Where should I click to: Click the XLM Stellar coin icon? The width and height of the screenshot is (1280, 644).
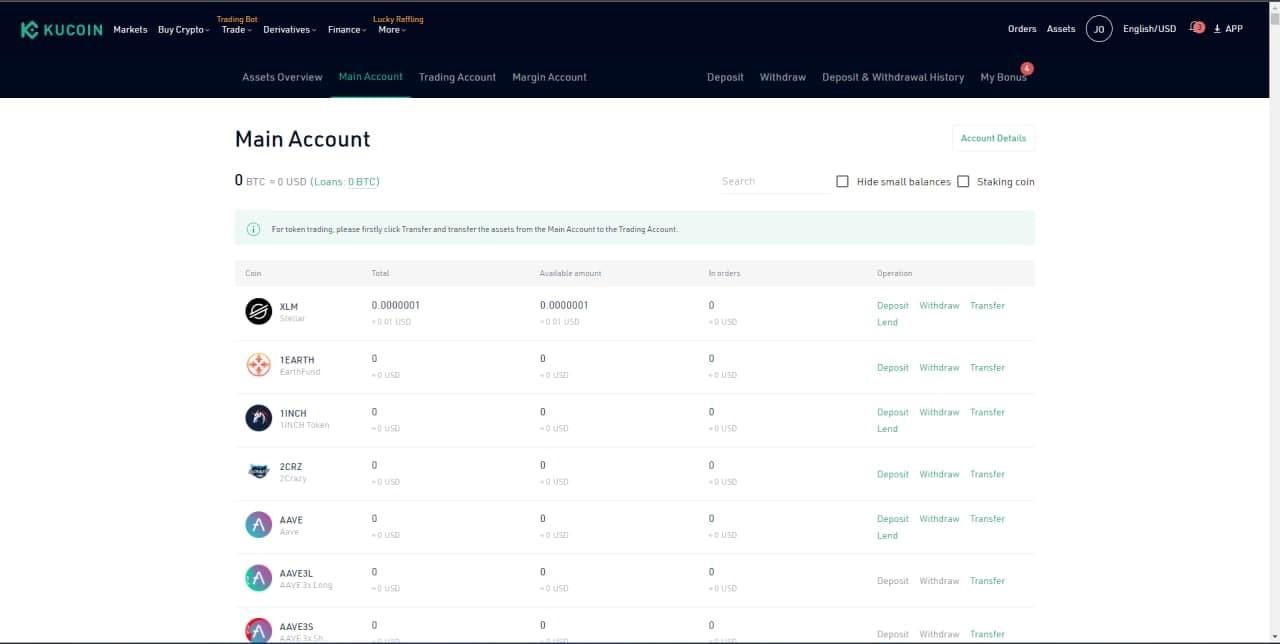click(x=259, y=311)
